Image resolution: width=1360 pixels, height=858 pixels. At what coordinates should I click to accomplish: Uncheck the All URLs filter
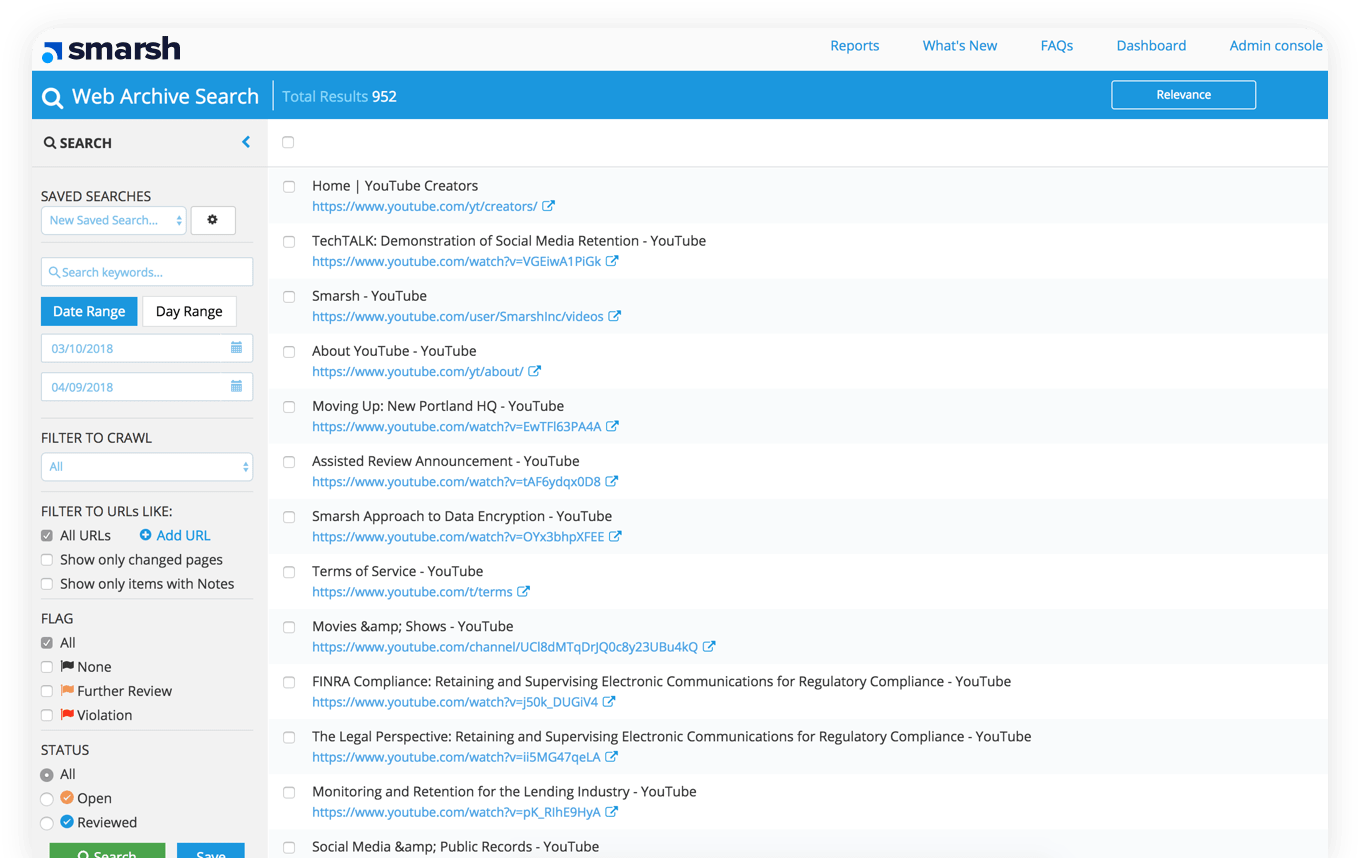pyautogui.click(x=47, y=536)
